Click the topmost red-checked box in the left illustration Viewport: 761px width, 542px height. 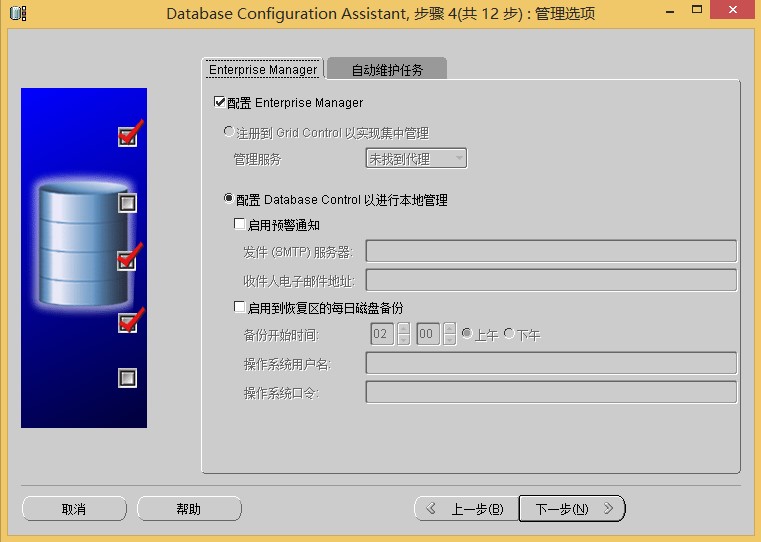[x=127, y=136]
